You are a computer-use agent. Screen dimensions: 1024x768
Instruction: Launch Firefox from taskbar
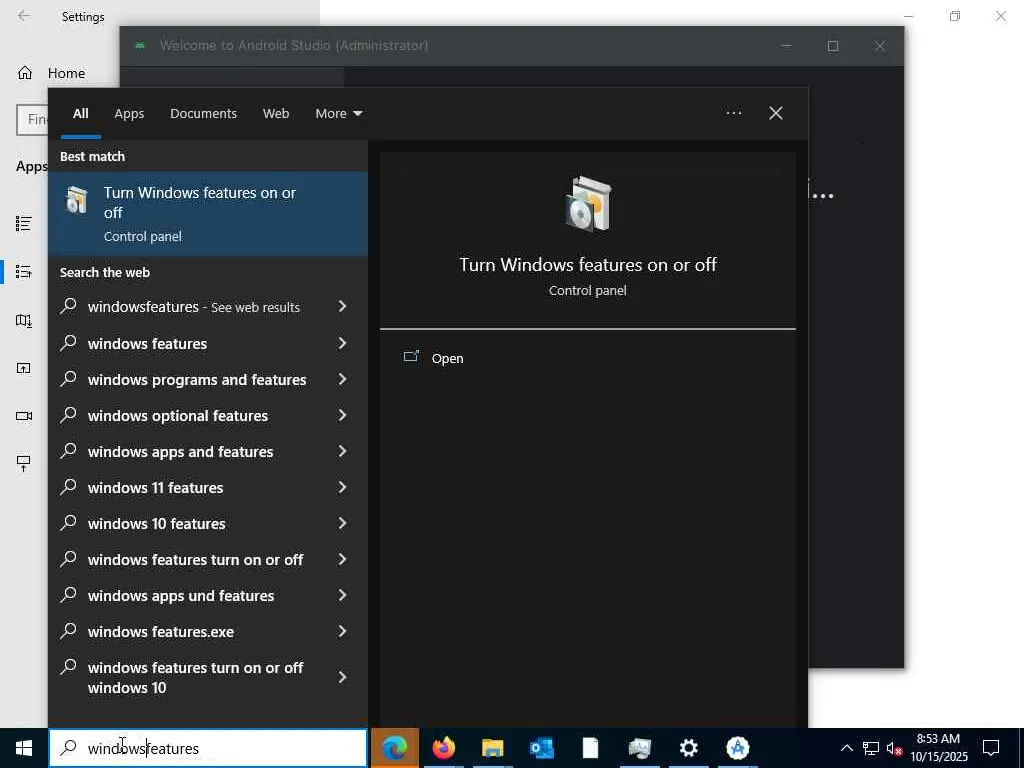pos(444,748)
